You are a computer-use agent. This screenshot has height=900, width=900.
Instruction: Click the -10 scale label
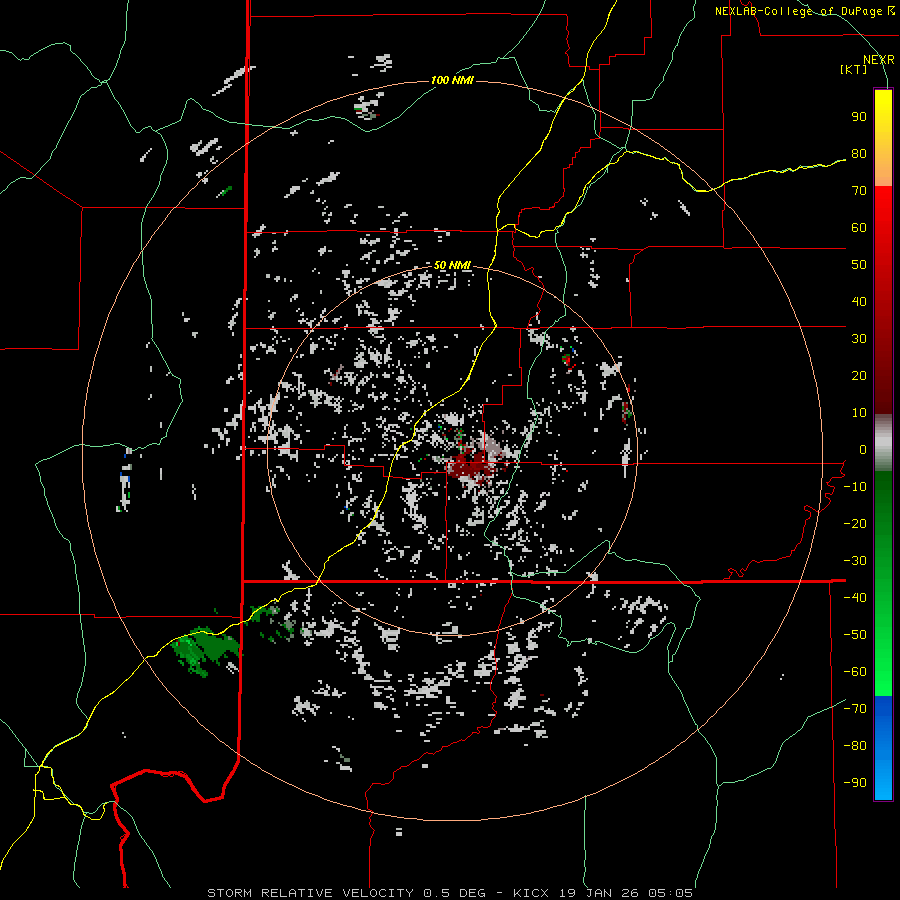tap(855, 487)
